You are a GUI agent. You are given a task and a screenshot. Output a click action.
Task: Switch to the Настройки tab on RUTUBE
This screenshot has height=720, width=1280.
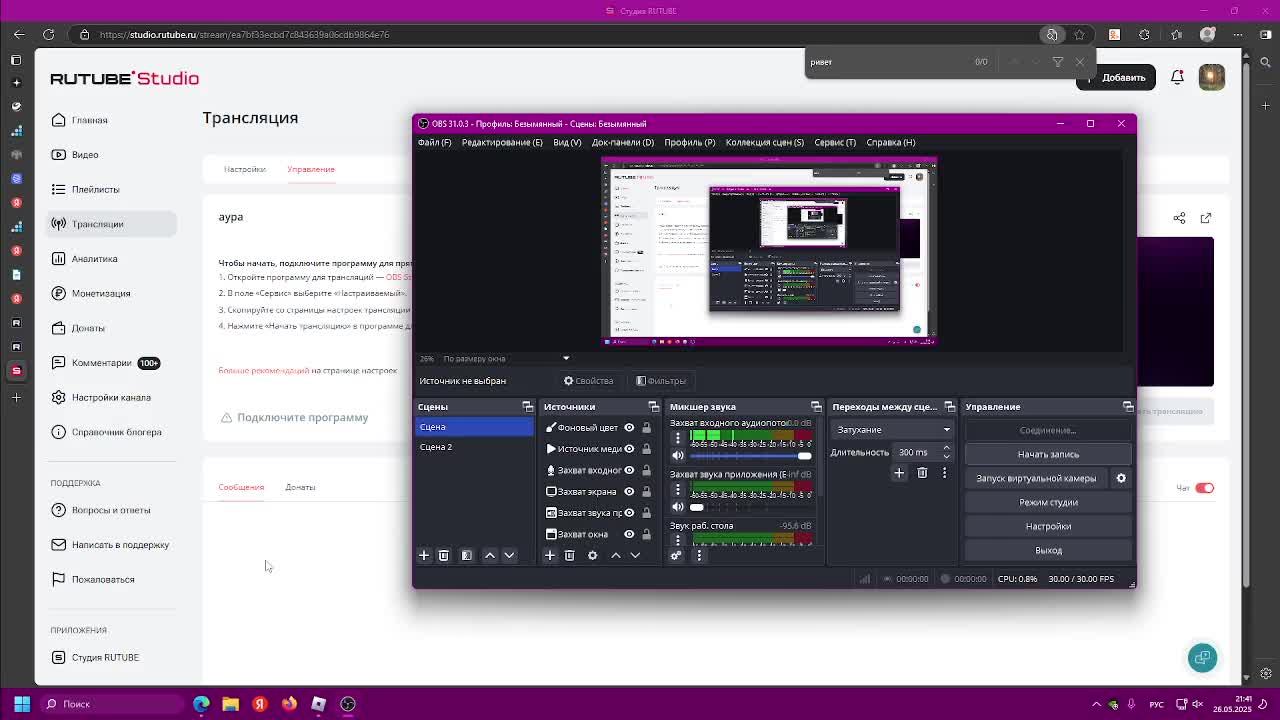(245, 169)
